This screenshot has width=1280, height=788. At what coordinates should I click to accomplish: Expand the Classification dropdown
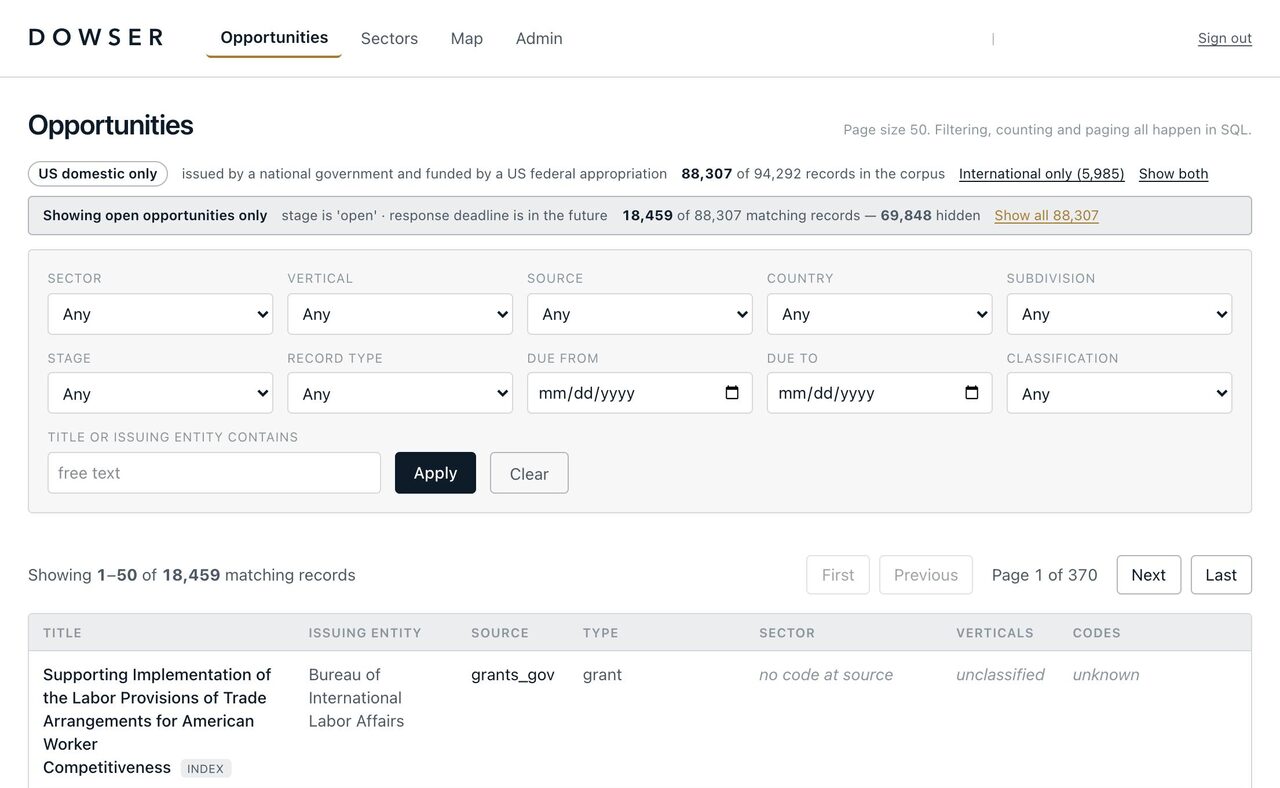click(x=1119, y=393)
